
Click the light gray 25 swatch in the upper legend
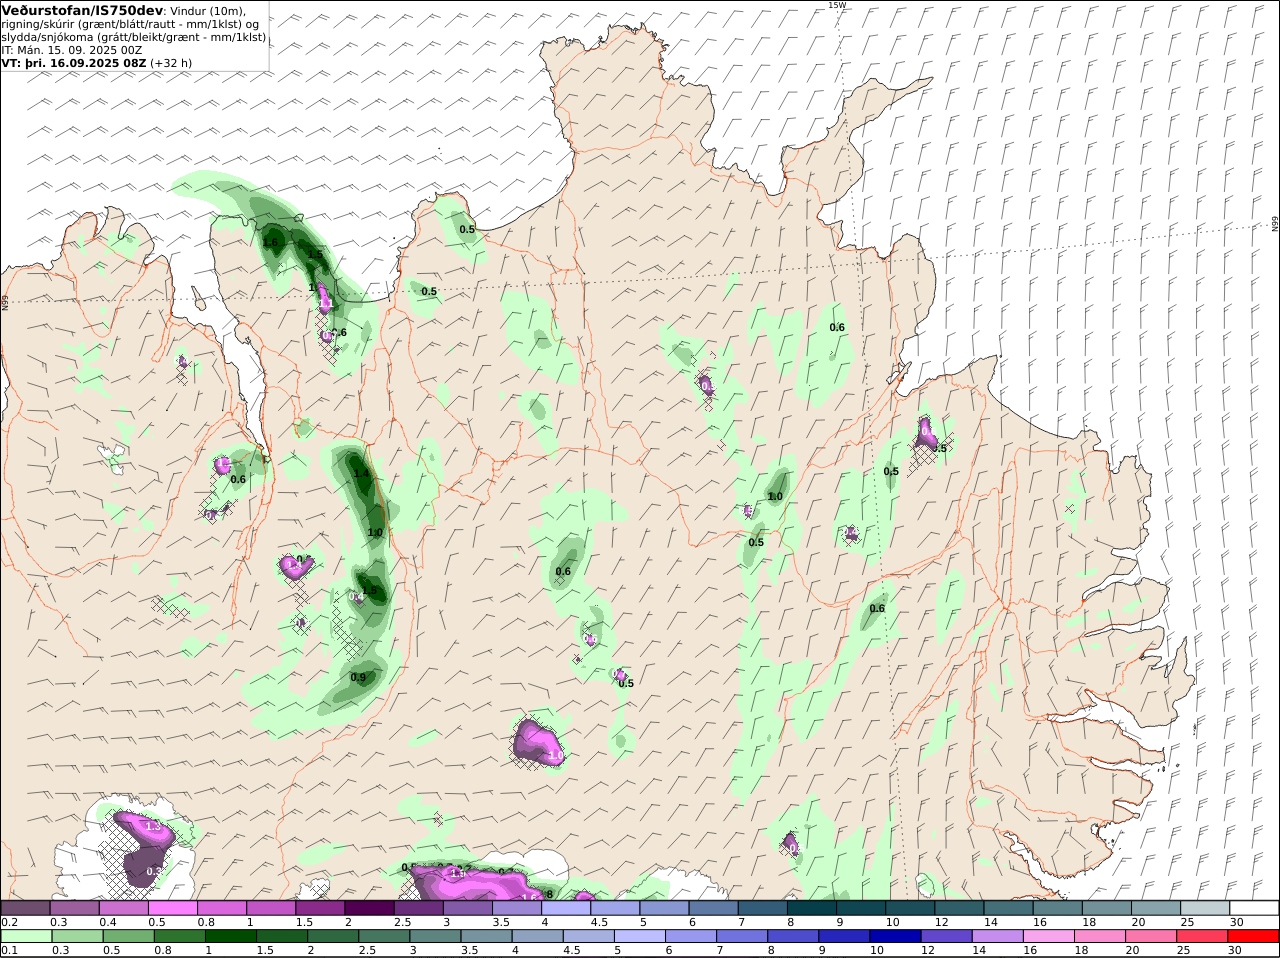(1205, 908)
